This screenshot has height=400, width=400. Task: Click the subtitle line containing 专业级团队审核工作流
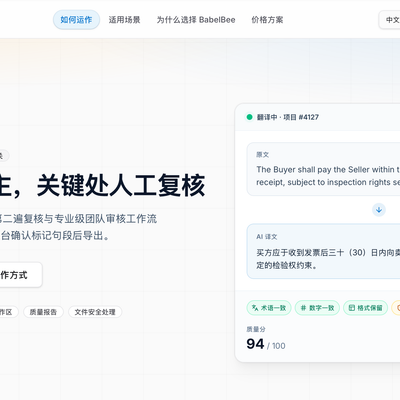(x=78, y=219)
